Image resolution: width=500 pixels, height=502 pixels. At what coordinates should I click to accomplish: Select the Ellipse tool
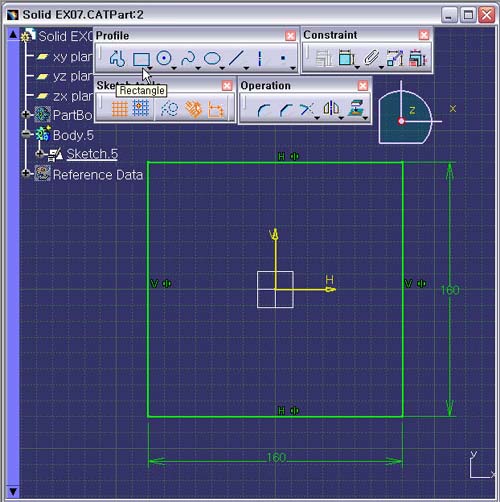[x=212, y=58]
